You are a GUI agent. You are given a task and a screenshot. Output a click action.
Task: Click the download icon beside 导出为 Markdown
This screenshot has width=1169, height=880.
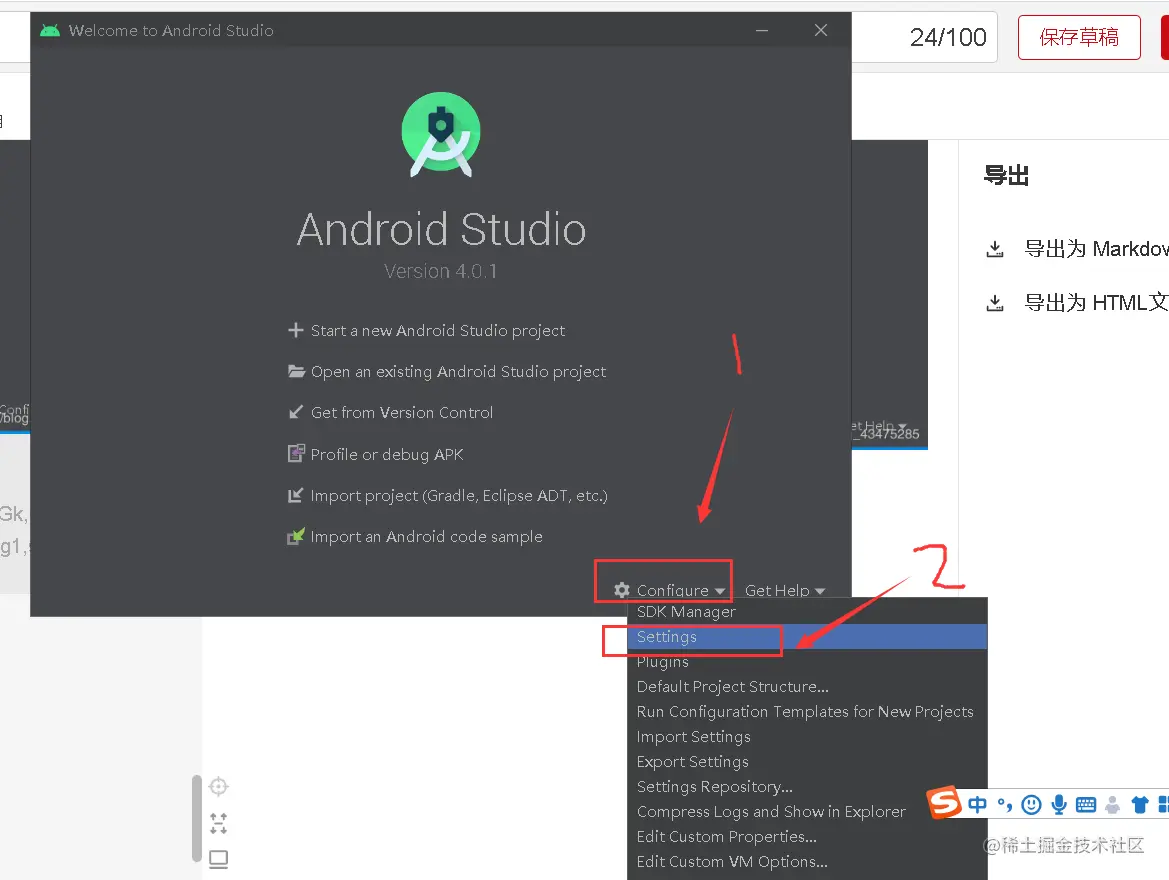tap(995, 249)
